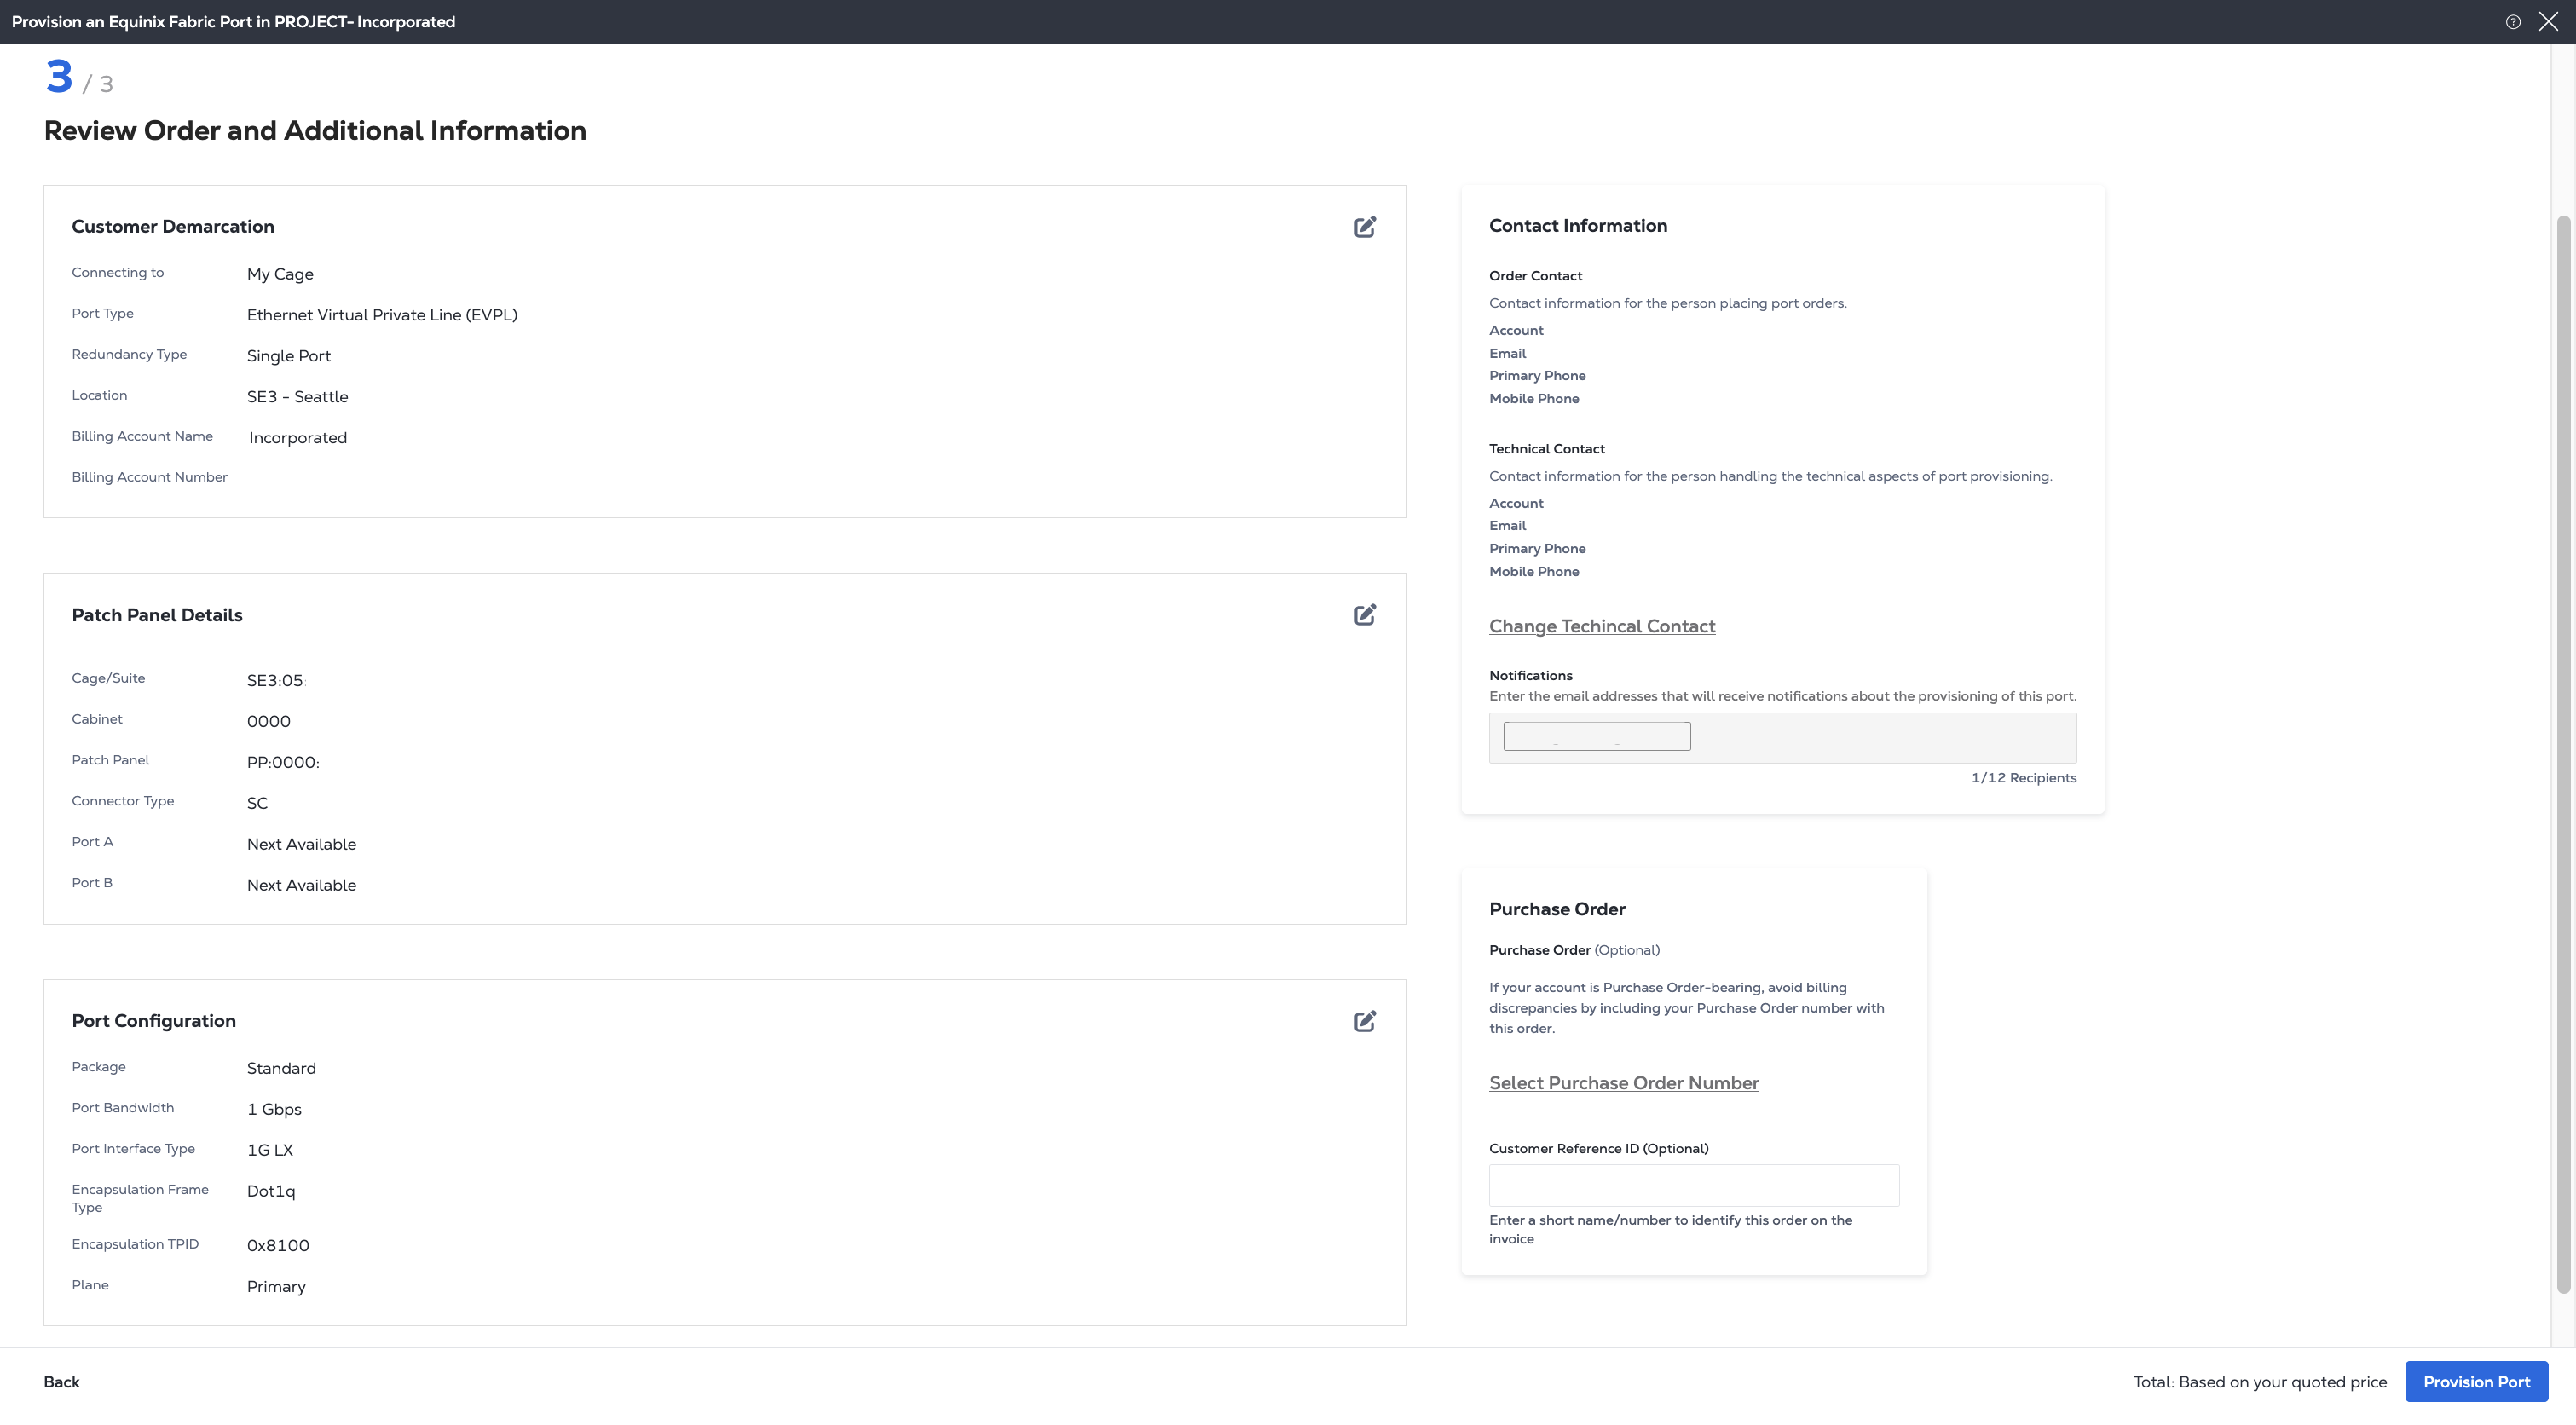Click the quoted price Total text
The height and width of the screenshot is (1425, 2576).
[2259, 1382]
